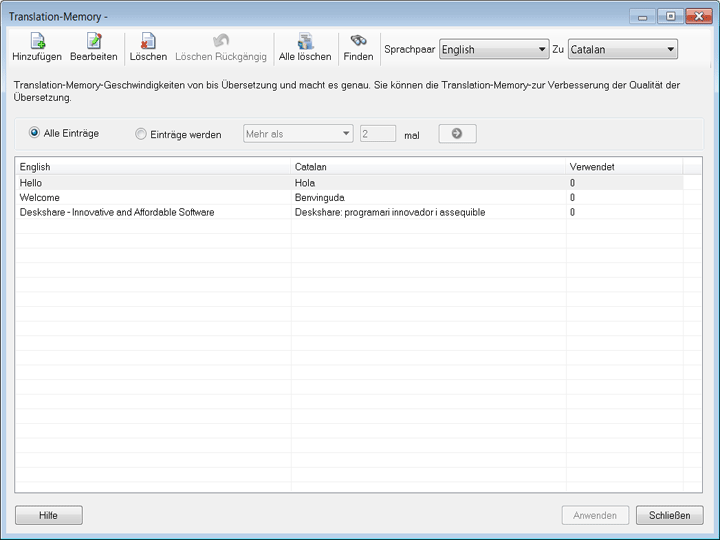Click the Schließen button
720x540 pixels.
pyautogui.click(x=669, y=515)
